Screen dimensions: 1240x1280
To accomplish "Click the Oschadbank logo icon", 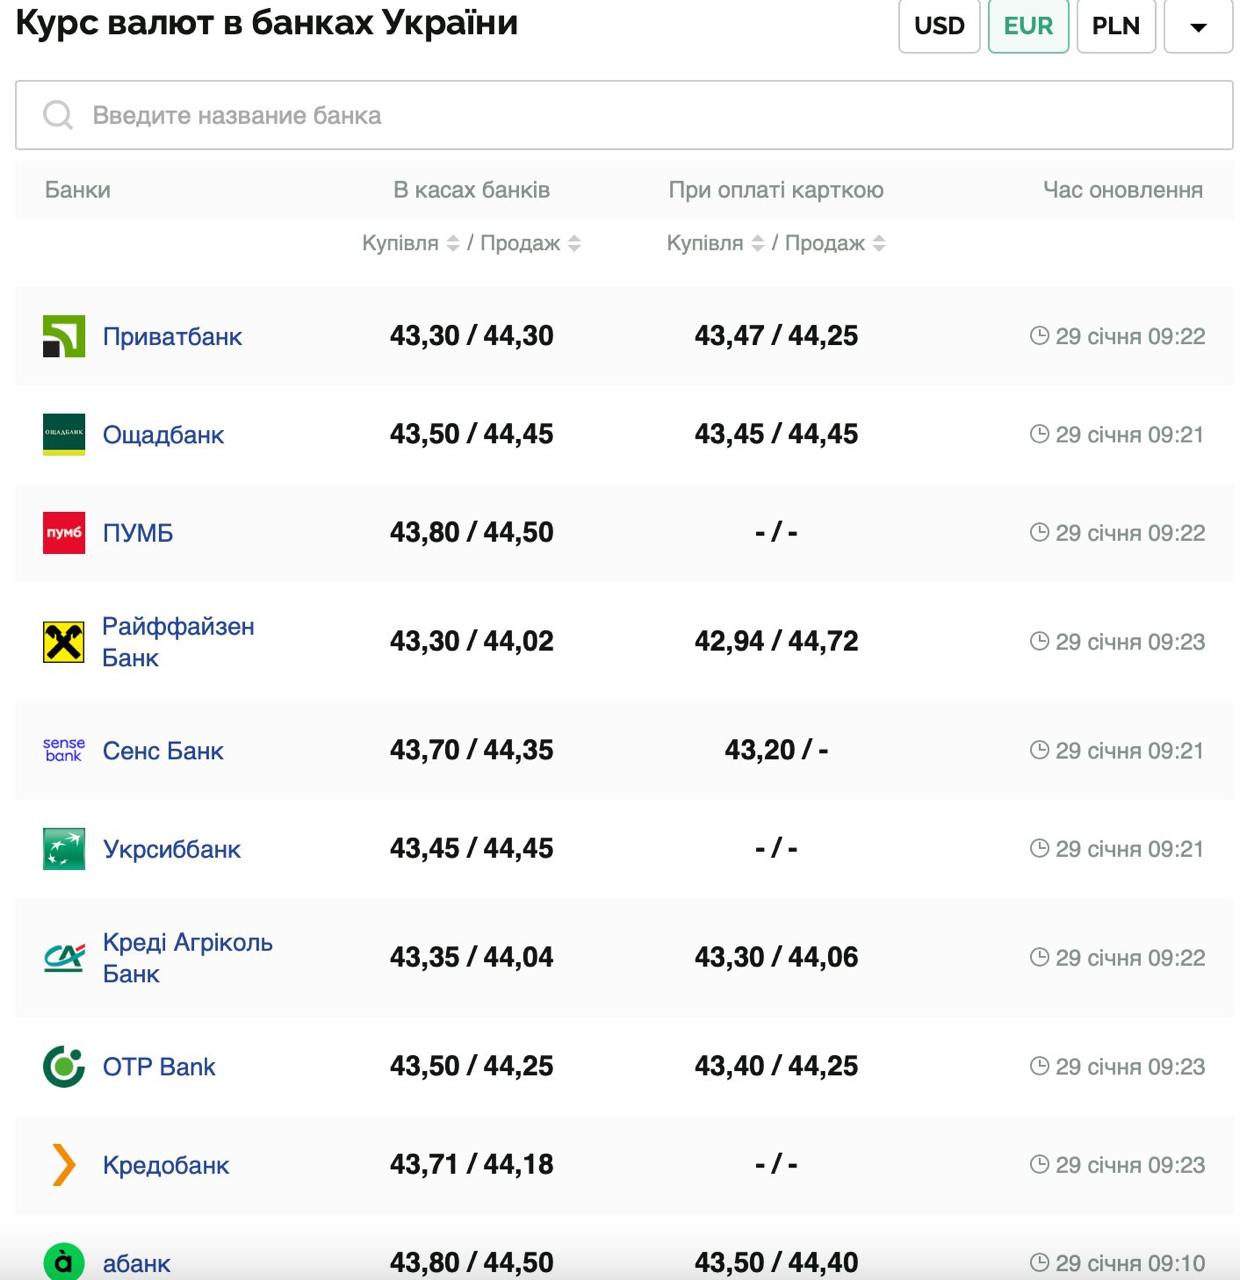I will pyautogui.click(x=63, y=434).
